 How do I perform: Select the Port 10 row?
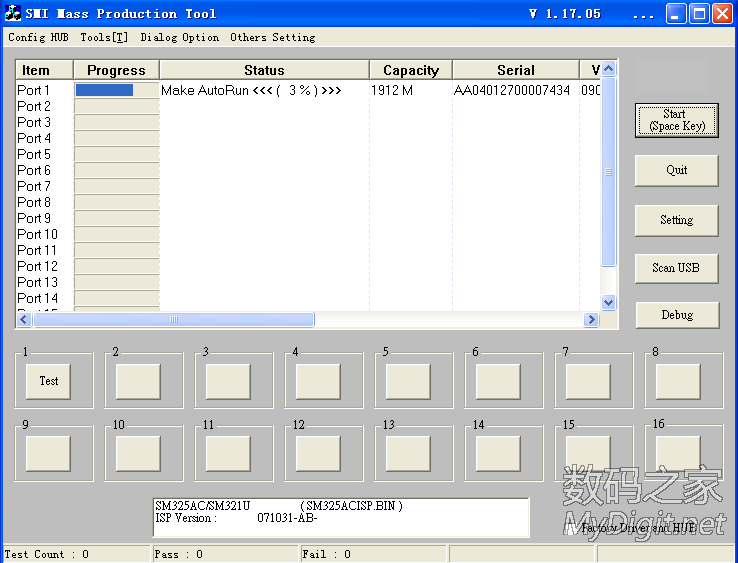click(x=308, y=234)
